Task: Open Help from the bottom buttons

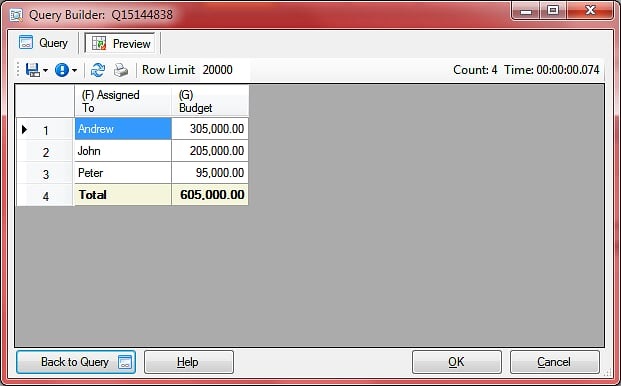Action: click(x=189, y=362)
